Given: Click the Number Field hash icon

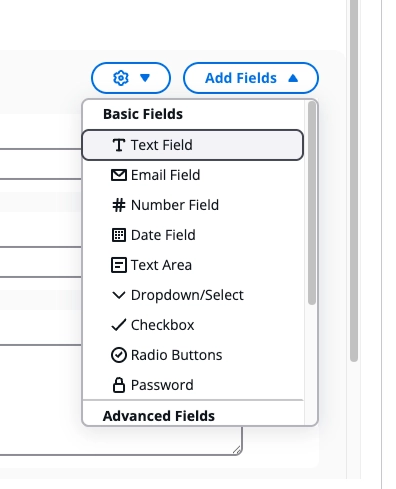Looking at the screenshot, I should [x=119, y=205].
